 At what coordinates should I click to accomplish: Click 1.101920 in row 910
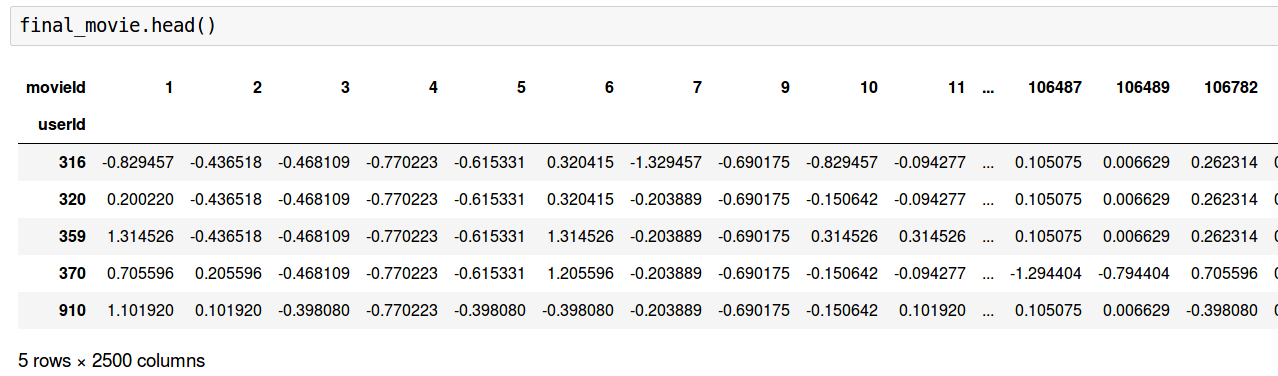pyautogui.click(x=140, y=310)
